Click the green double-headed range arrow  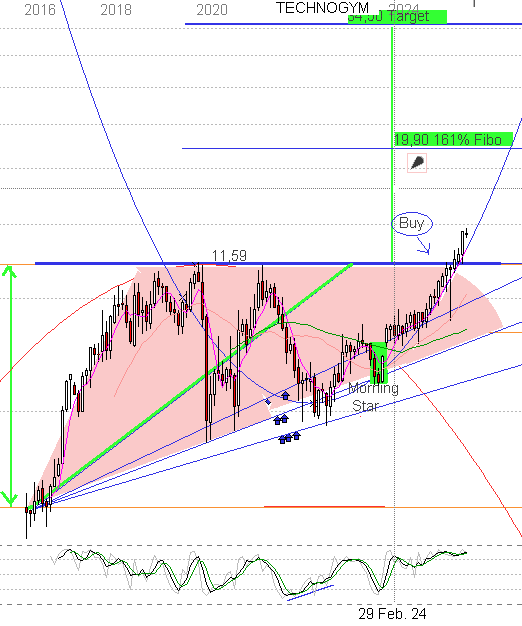10,386
